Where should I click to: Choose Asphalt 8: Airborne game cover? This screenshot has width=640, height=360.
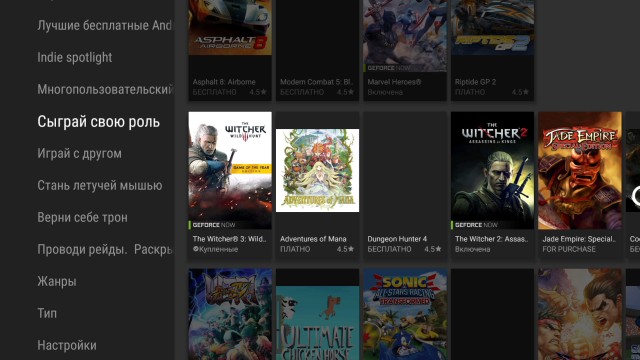(x=230, y=27)
